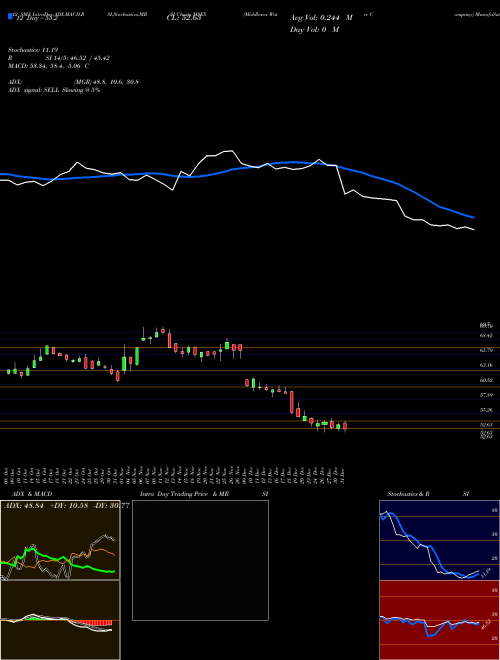
Task: Click the MACD histogram chart panel
Action: [x=60, y=620]
